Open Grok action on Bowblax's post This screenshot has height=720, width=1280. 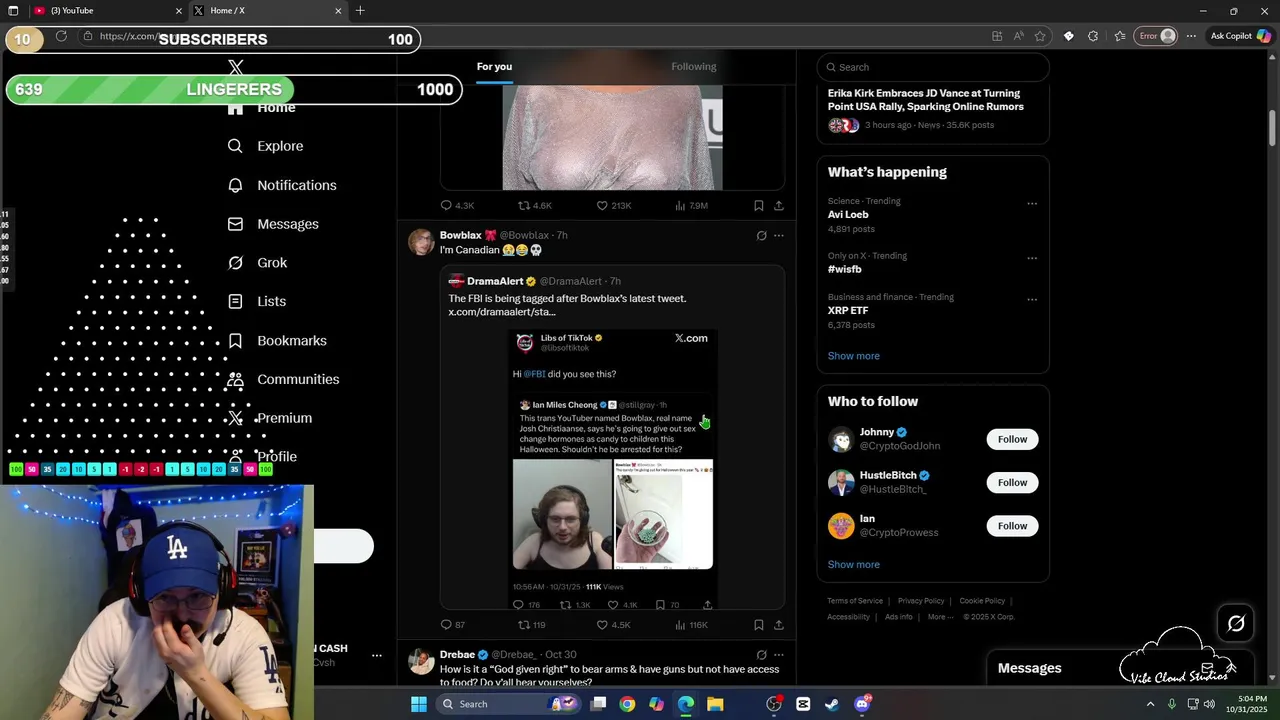coord(761,236)
